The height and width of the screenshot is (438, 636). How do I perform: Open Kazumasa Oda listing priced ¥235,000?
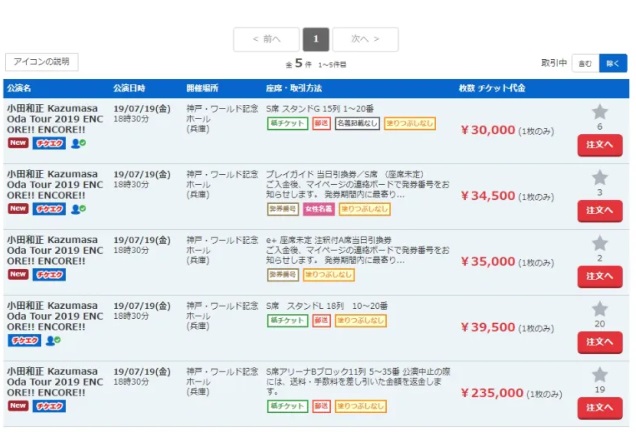coord(55,382)
